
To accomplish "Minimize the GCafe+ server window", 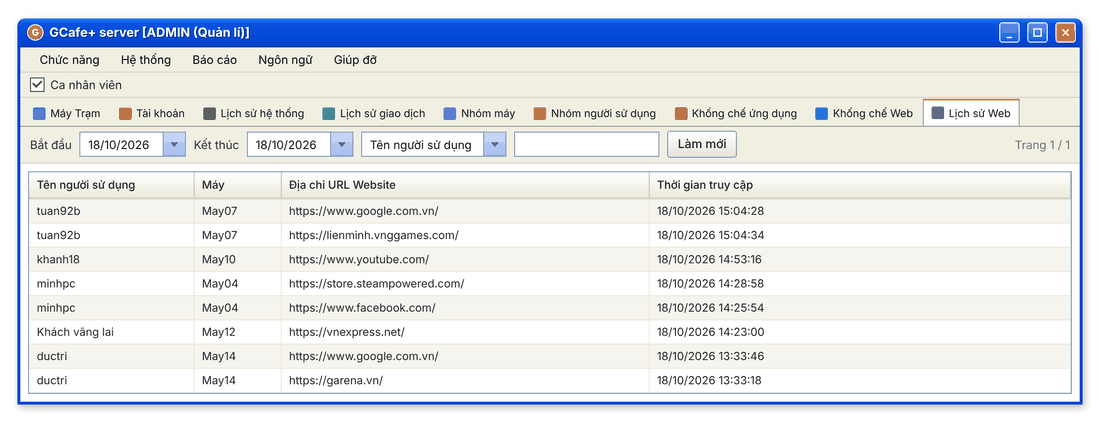I will click(x=1010, y=33).
